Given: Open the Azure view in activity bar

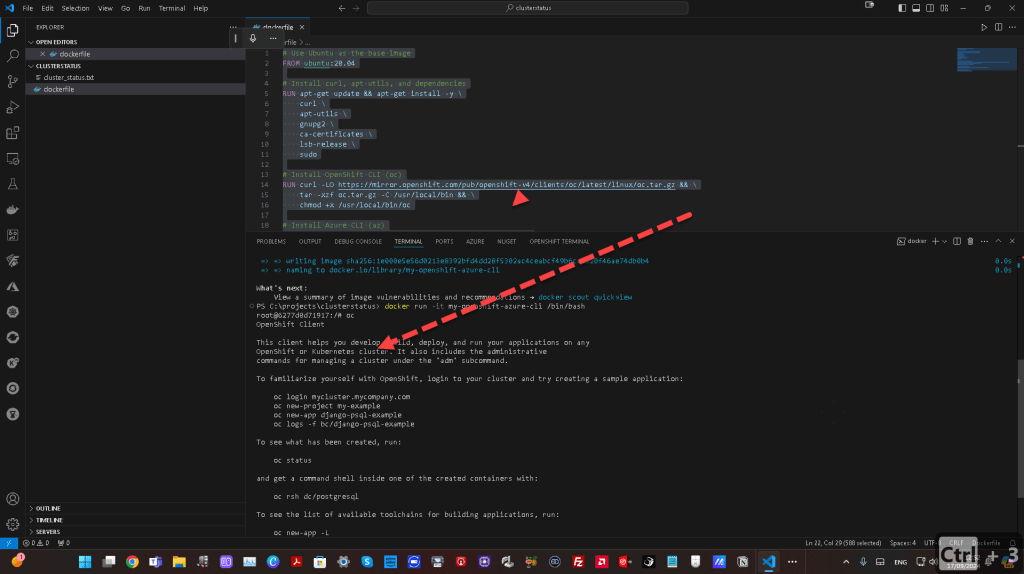Looking at the screenshot, I should point(12,287).
